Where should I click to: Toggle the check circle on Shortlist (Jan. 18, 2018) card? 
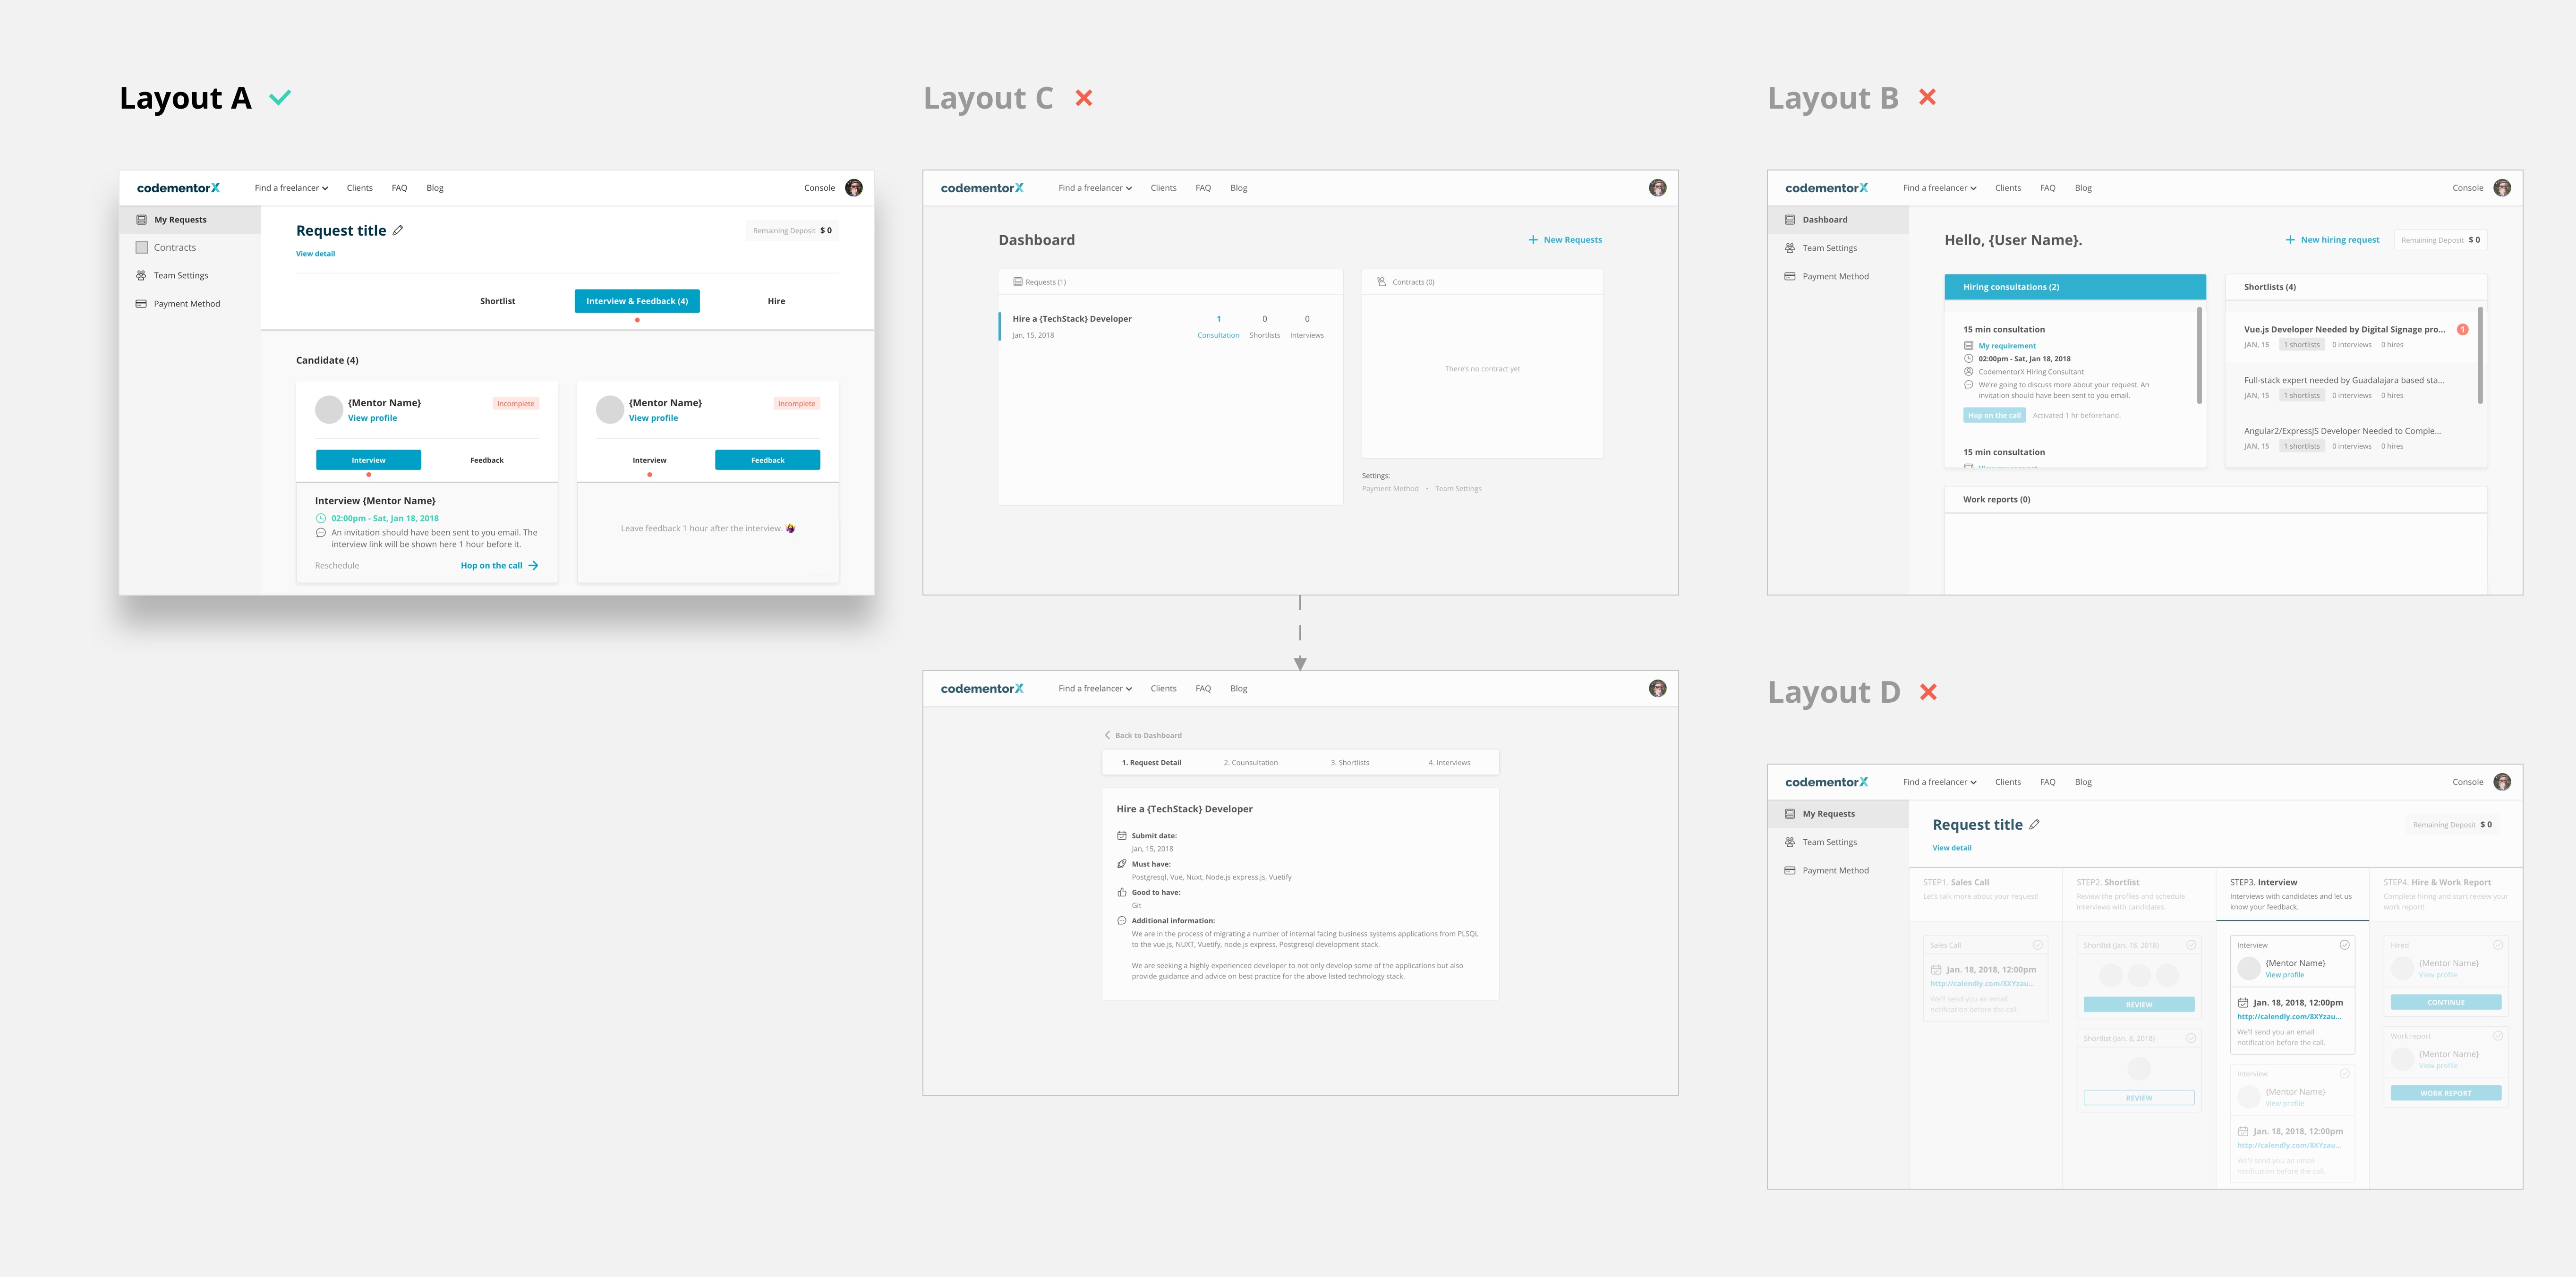(x=2191, y=945)
